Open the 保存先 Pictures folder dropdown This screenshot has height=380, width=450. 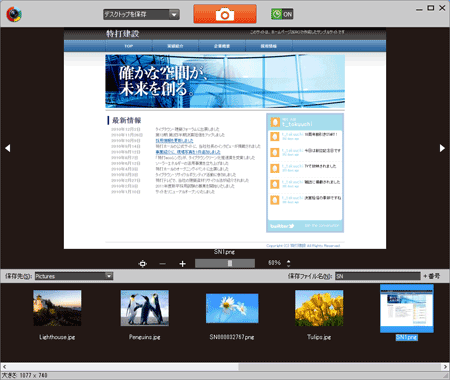(74, 276)
